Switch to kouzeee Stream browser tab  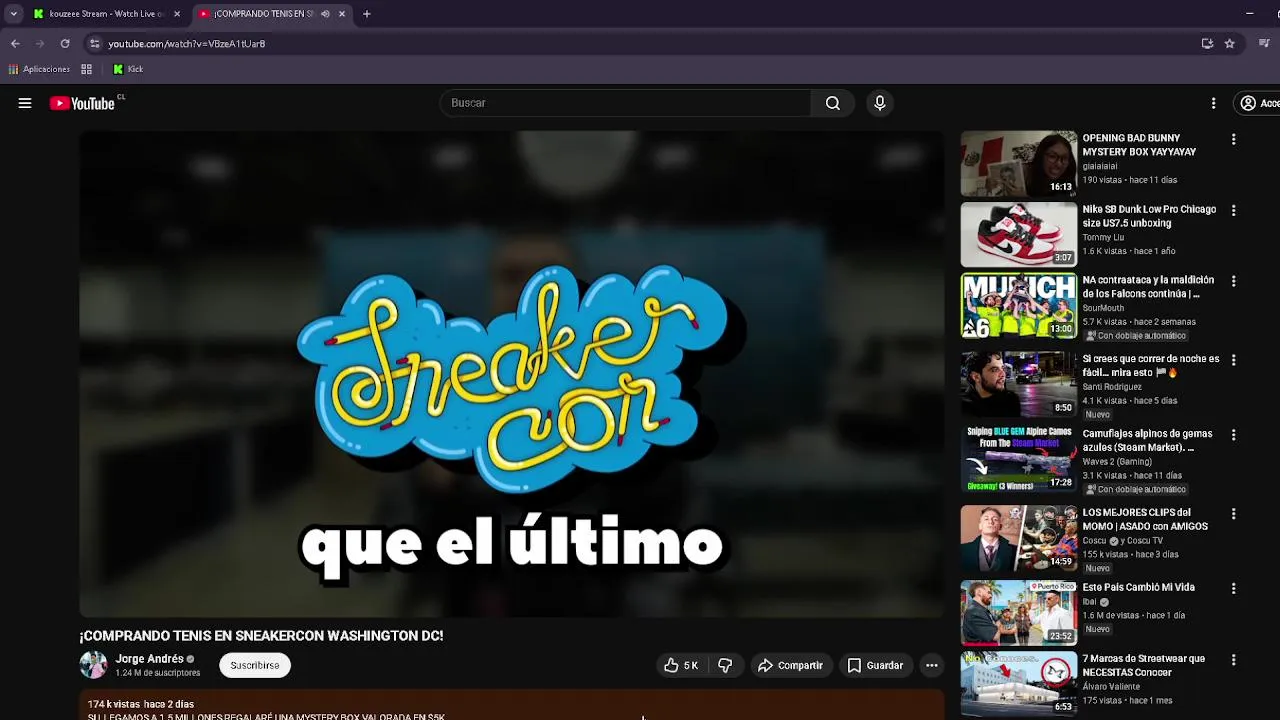pyautogui.click(x=107, y=14)
